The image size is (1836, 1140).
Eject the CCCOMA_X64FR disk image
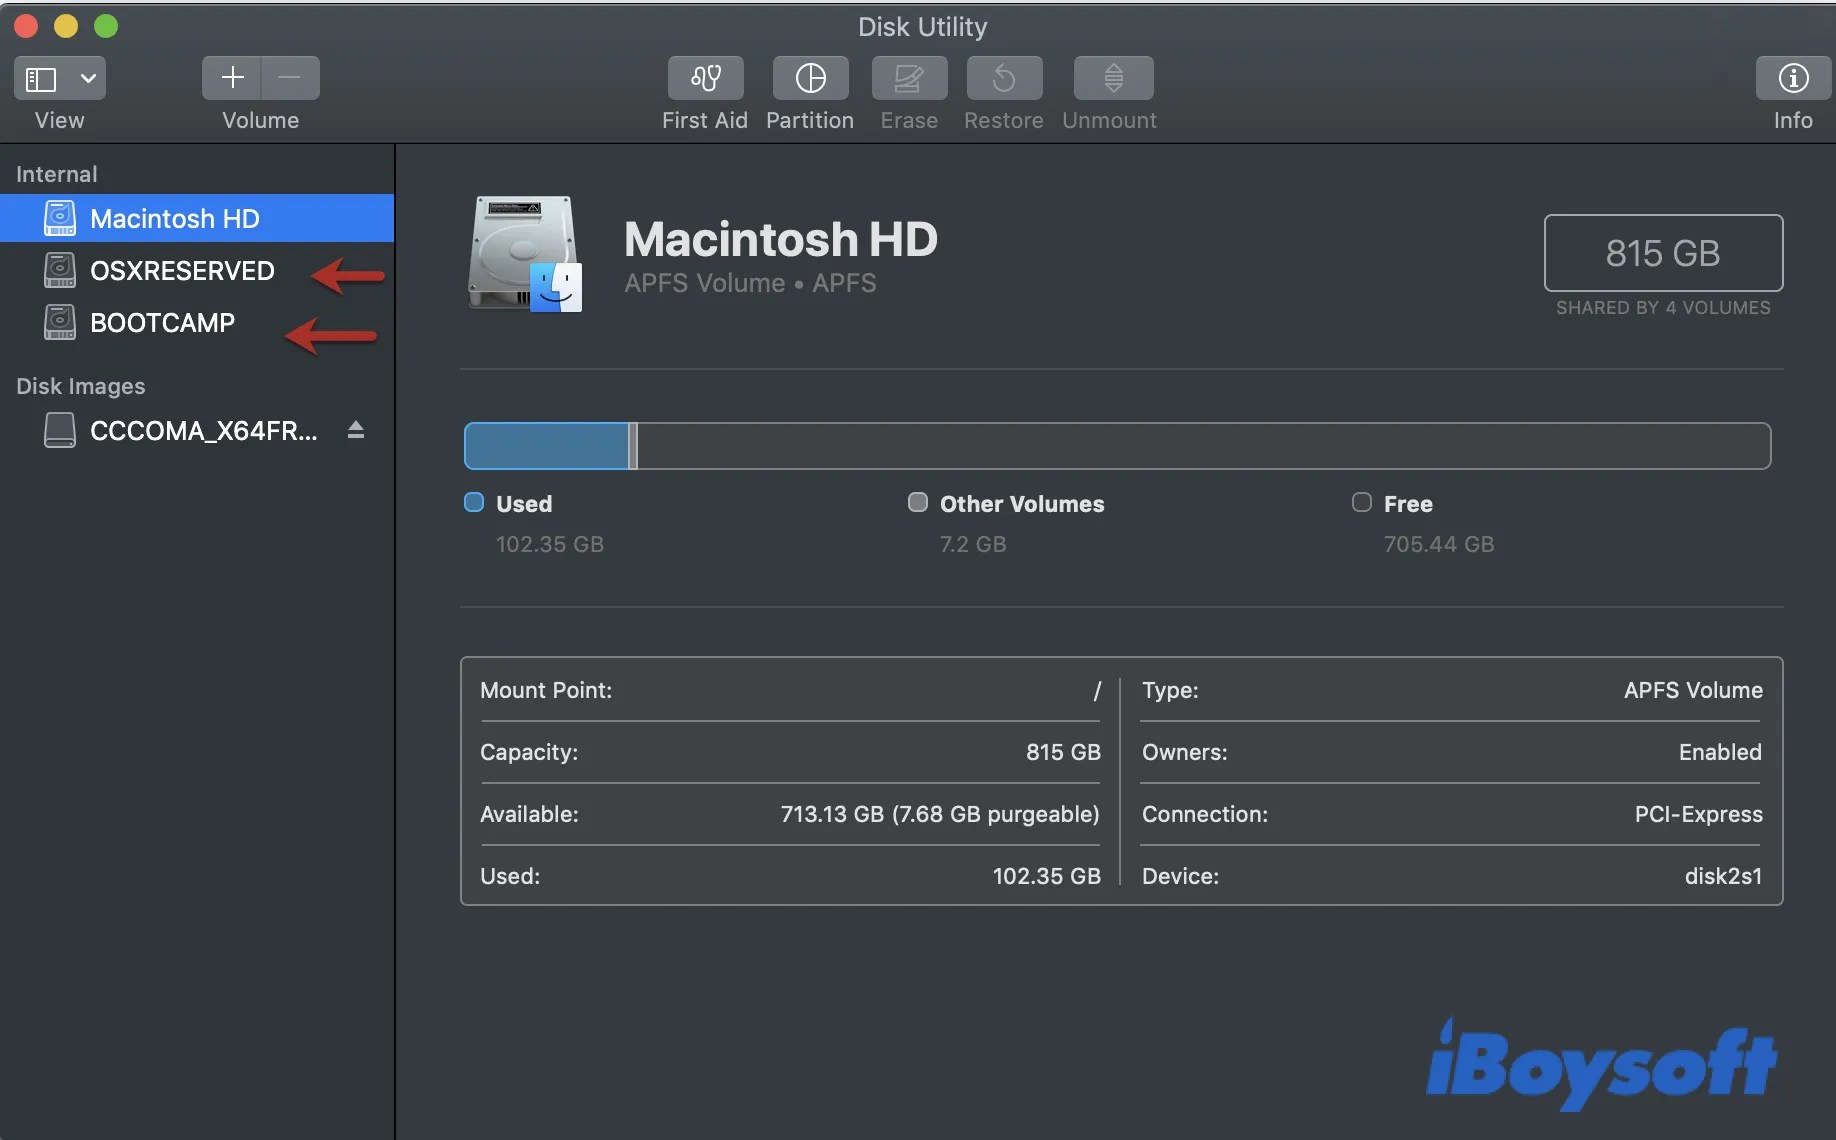pos(356,430)
